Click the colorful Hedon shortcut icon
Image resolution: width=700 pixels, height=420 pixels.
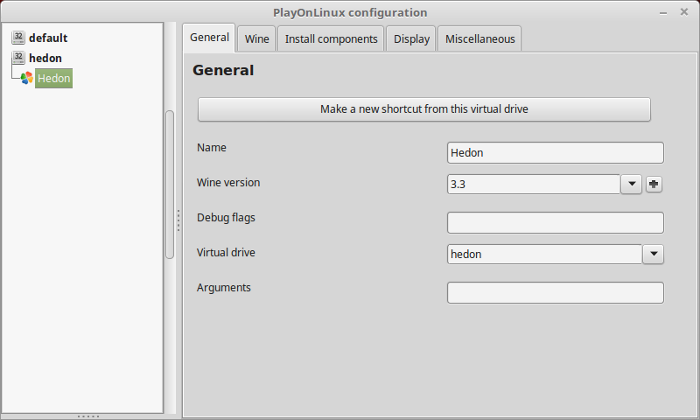(x=27, y=78)
